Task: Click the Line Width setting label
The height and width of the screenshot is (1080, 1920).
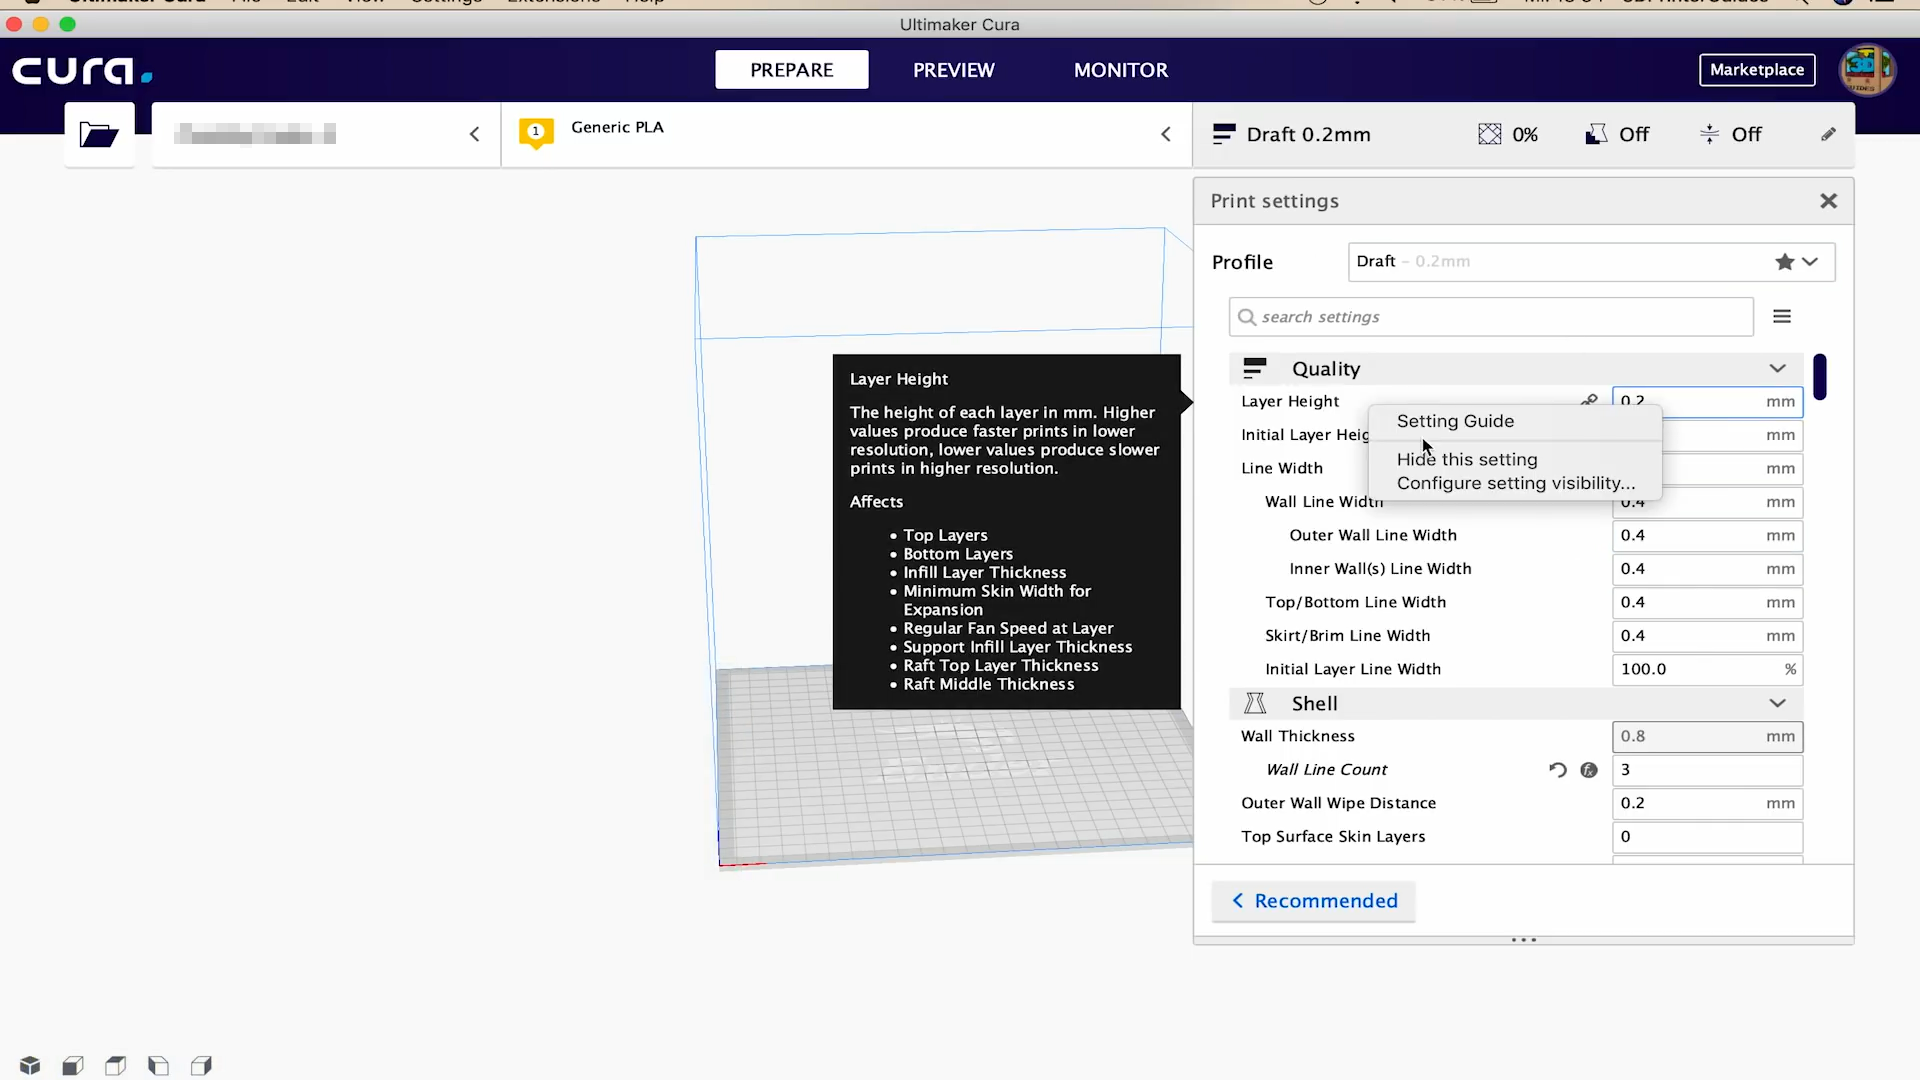Action: (x=1282, y=468)
